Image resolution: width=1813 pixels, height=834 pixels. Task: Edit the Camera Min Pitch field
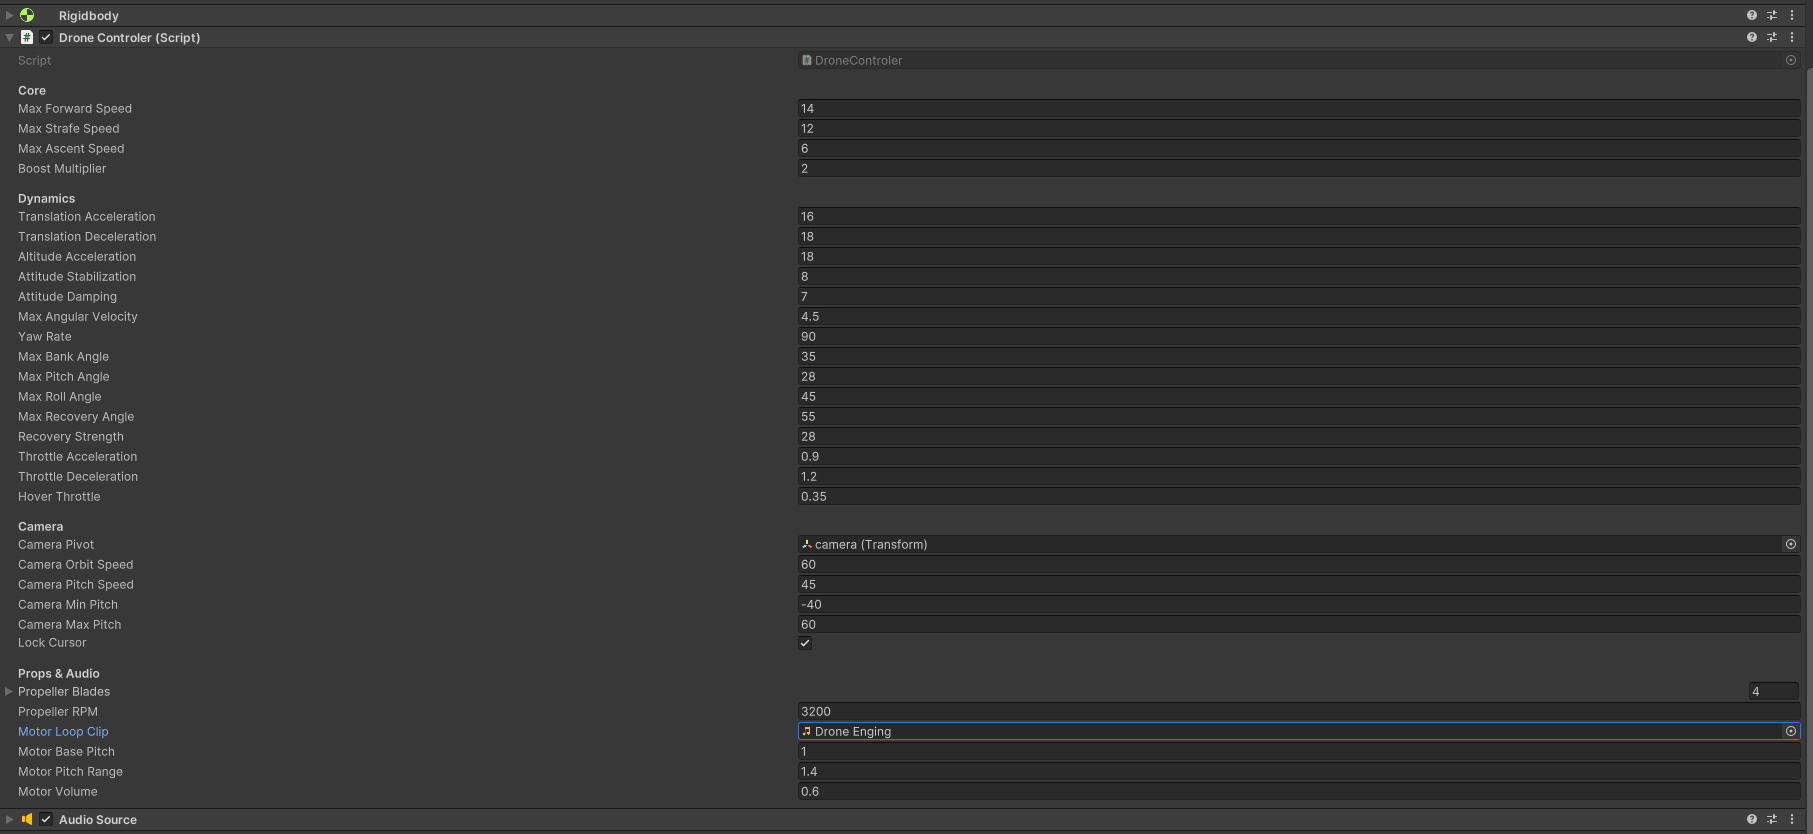(x=1299, y=604)
